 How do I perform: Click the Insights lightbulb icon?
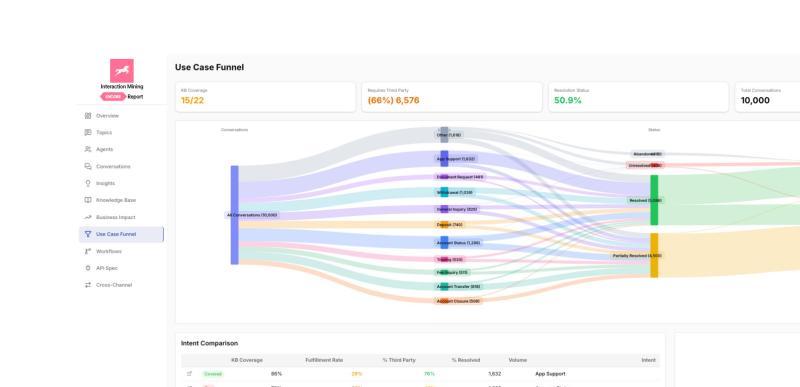88,183
